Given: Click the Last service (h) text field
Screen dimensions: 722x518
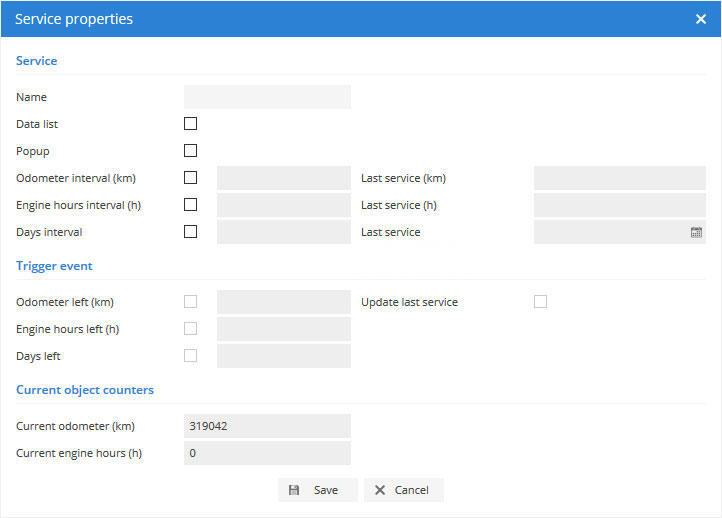Looking at the screenshot, I should coord(619,205).
